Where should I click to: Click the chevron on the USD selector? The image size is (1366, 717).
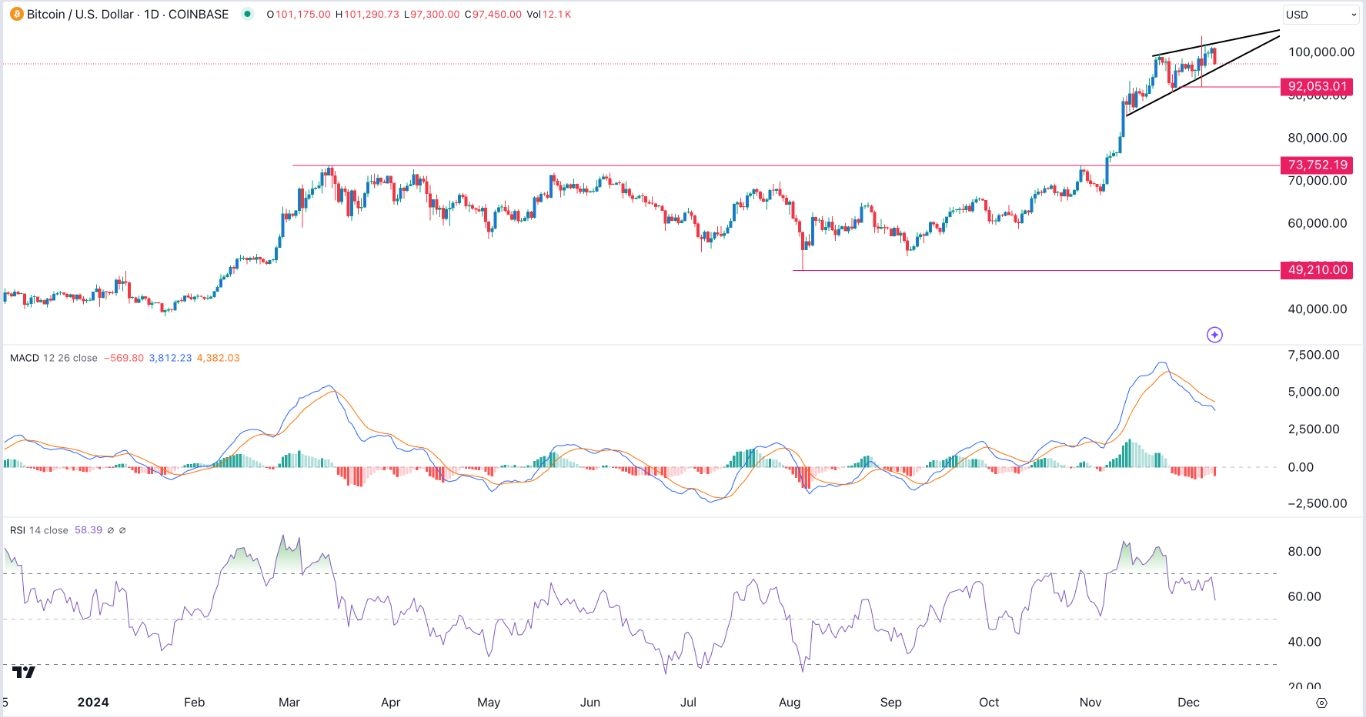1352,14
